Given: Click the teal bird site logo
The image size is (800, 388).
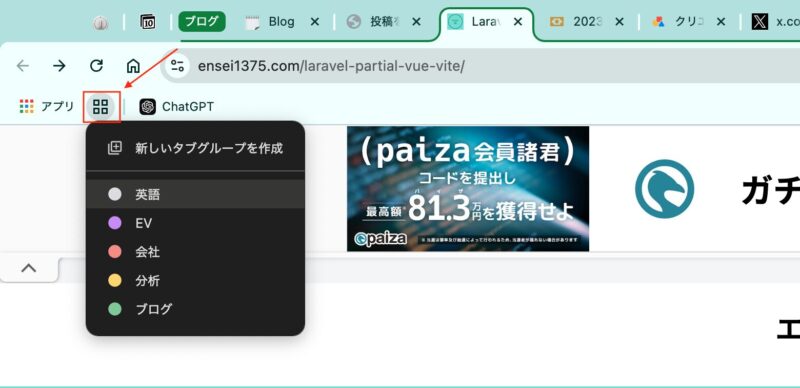Looking at the screenshot, I should click(664, 189).
